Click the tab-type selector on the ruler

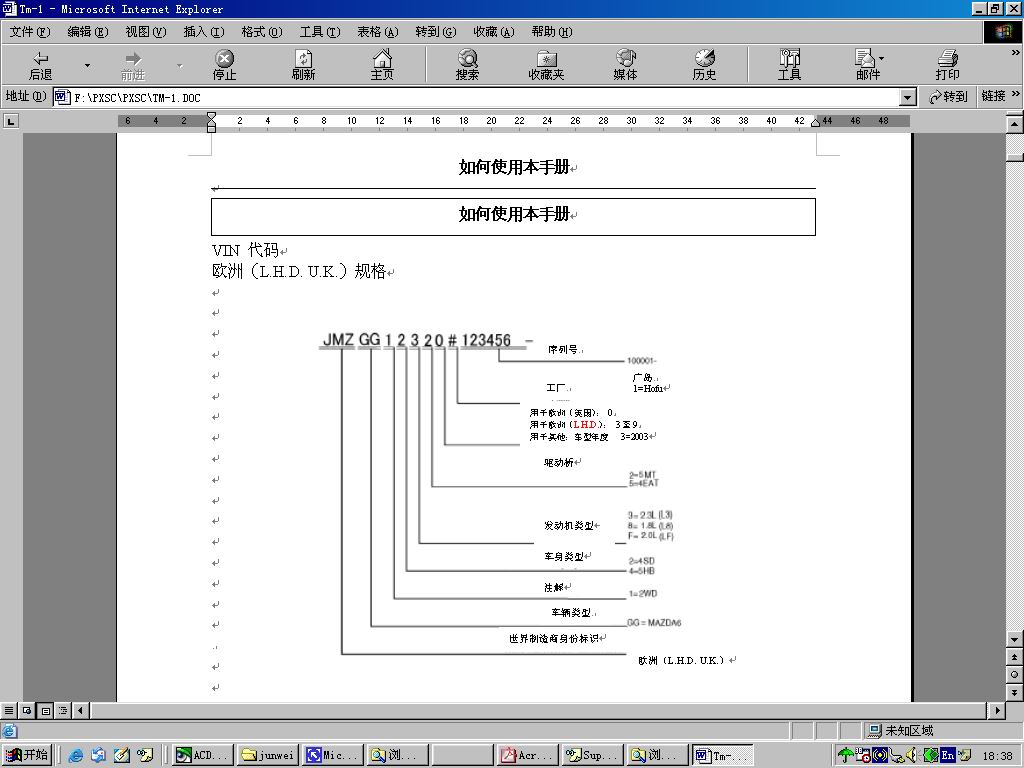[x=11, y=121]
